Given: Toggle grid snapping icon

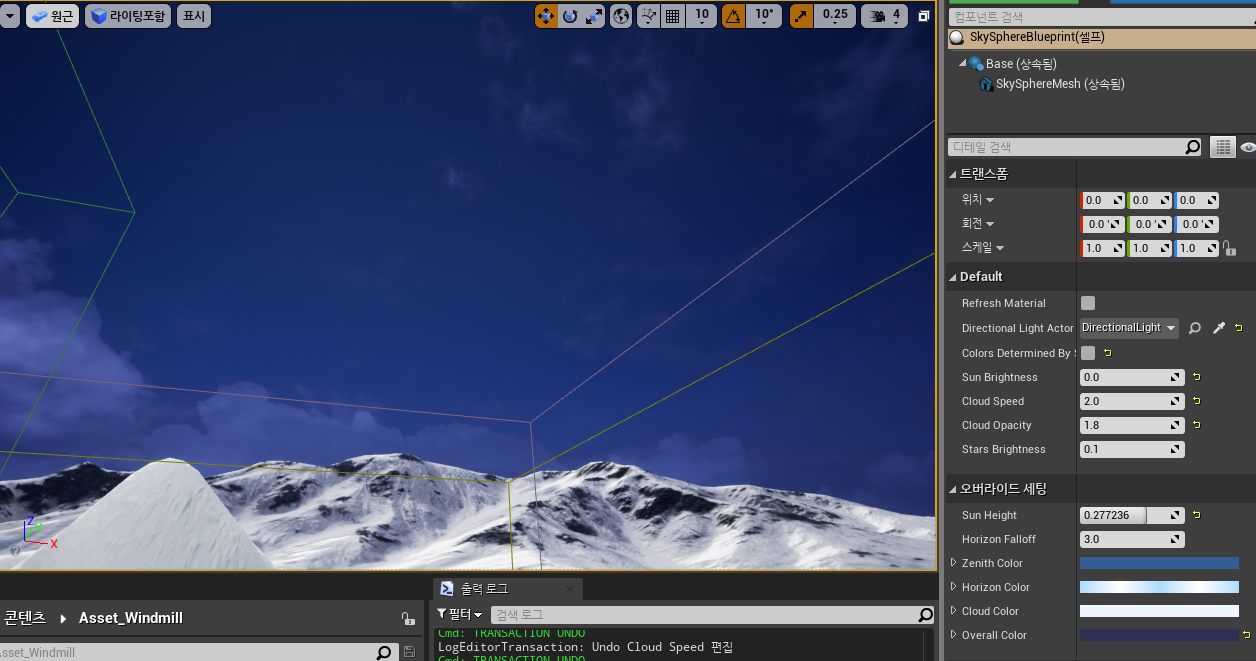Looking at the screenshot, I should (673, 16).
